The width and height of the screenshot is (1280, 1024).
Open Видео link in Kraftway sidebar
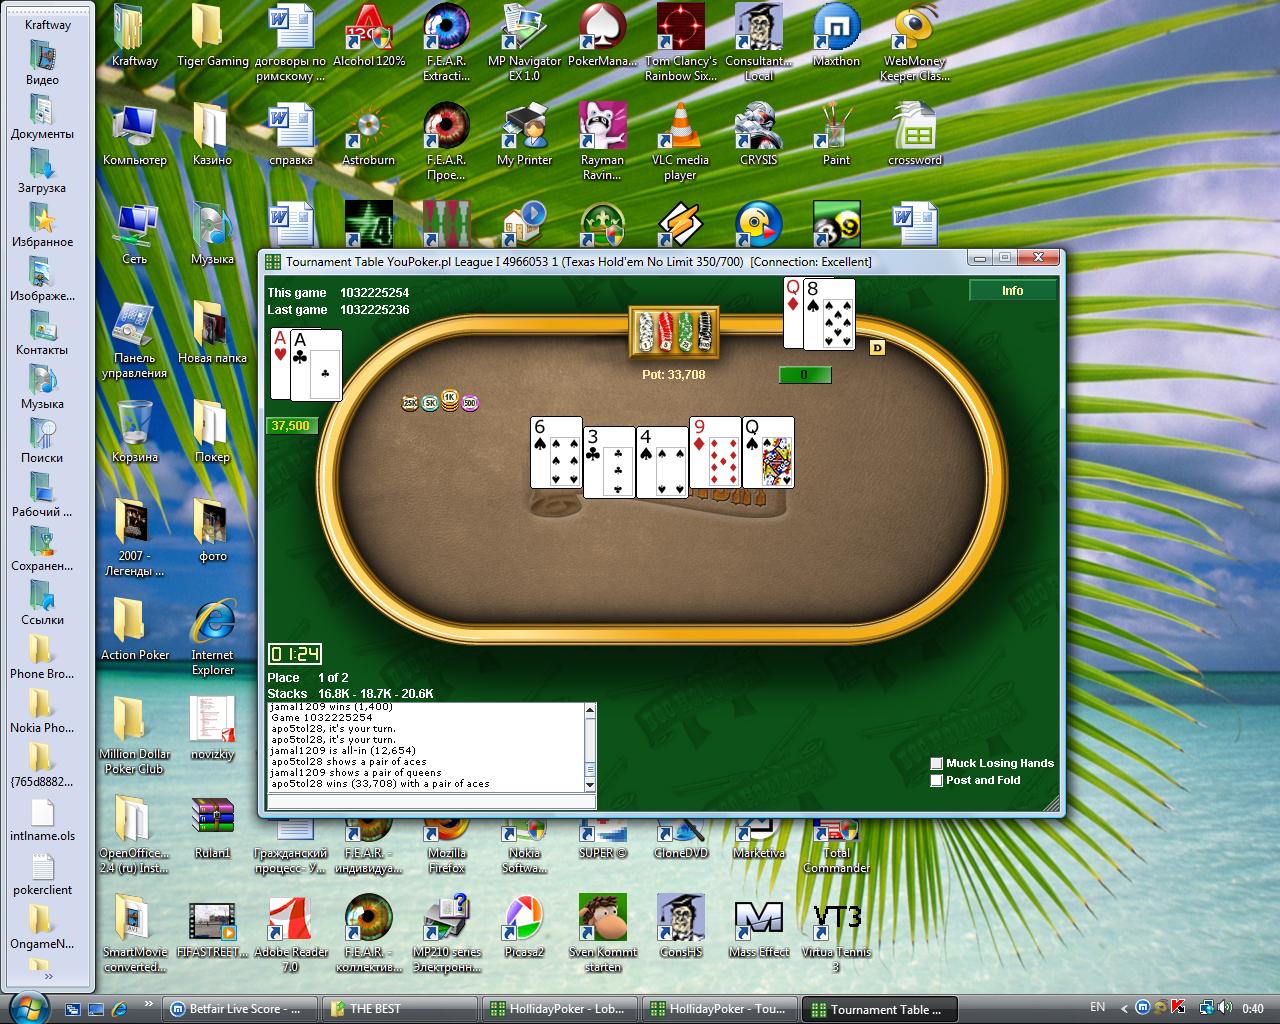42,62
